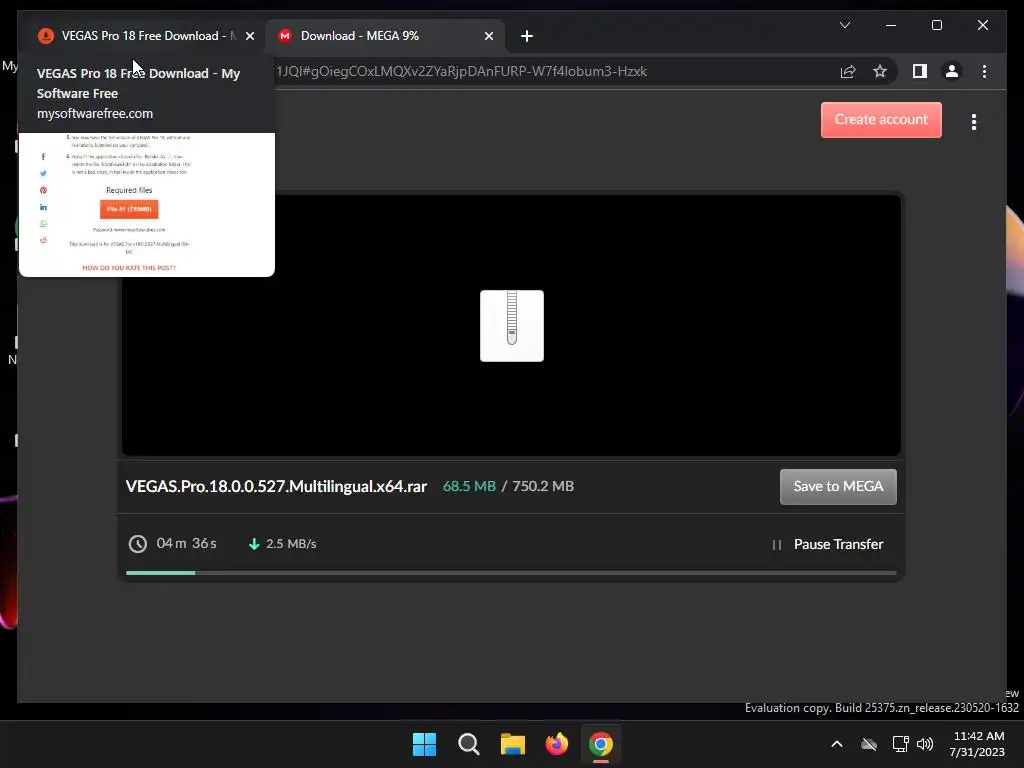Image resolution: width=1024 pixels, height=768 pixels.
Task: Click the OneDrive cloud tray icon
Action: click(869, 744)
